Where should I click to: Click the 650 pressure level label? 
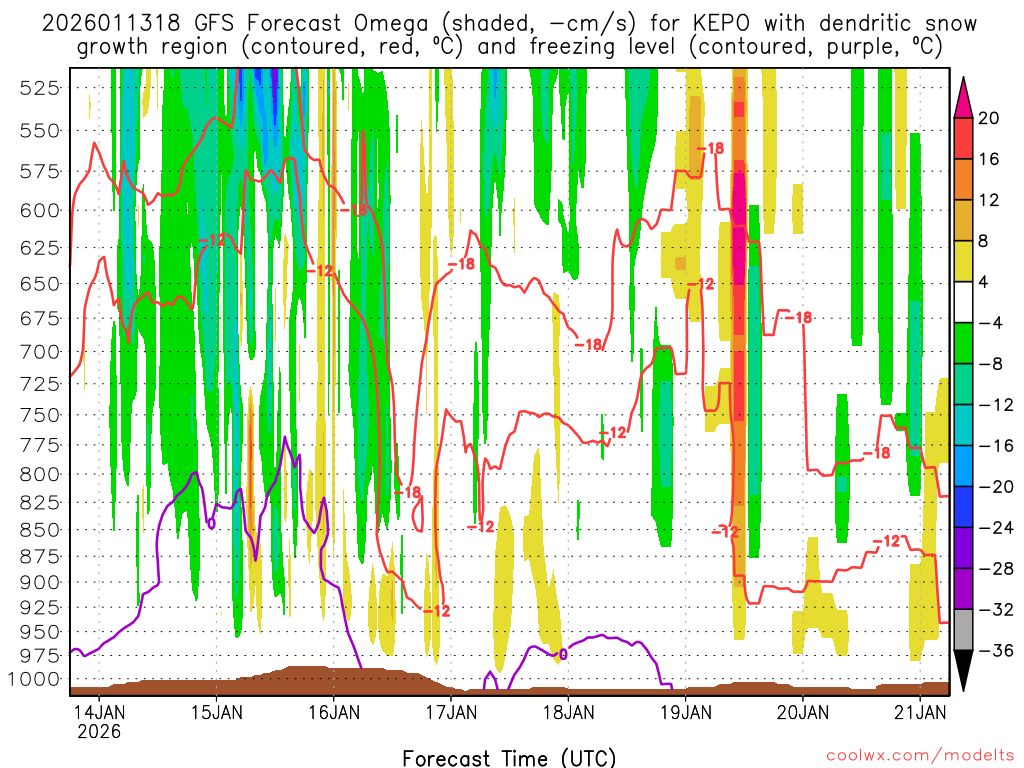(40, 284)
